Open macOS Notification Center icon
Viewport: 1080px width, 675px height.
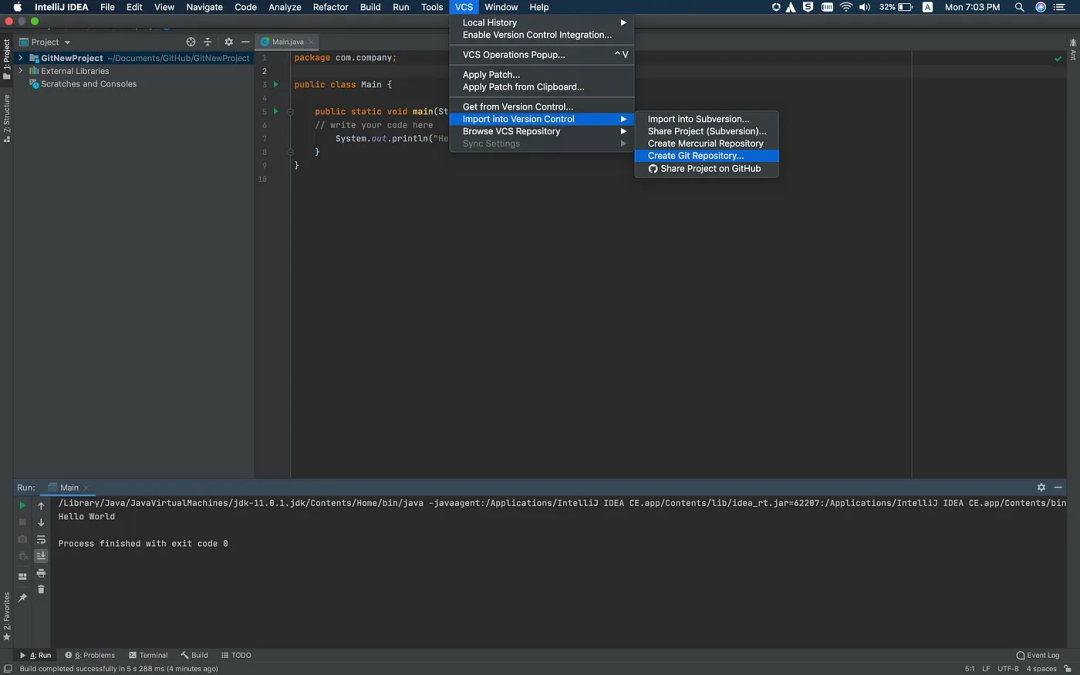coord(1060,7)
